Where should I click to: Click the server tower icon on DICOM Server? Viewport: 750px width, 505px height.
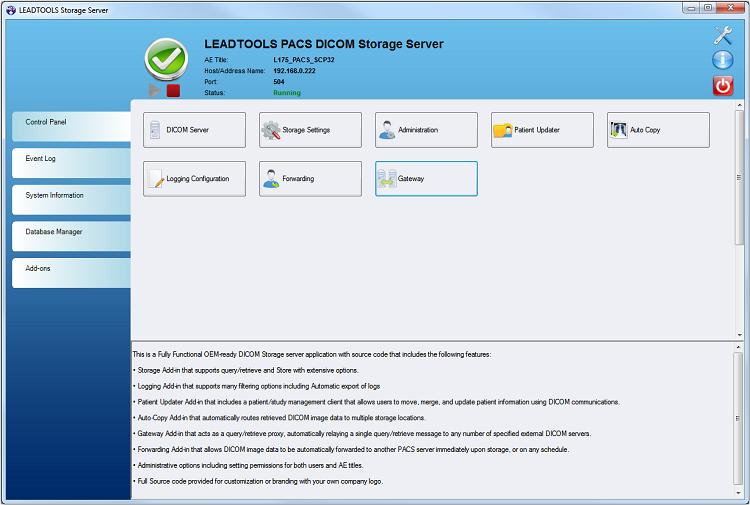[x=155, y=130]
